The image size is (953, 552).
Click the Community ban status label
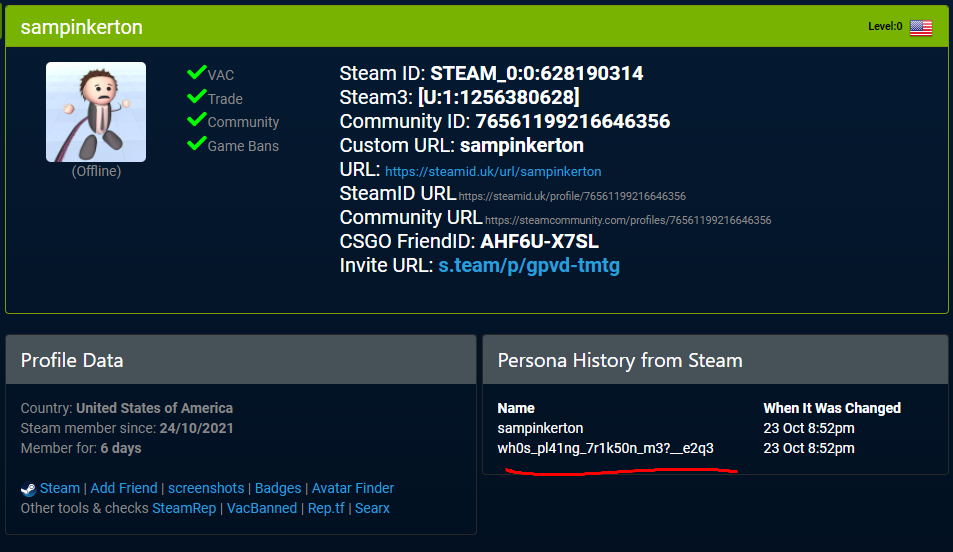243,122
